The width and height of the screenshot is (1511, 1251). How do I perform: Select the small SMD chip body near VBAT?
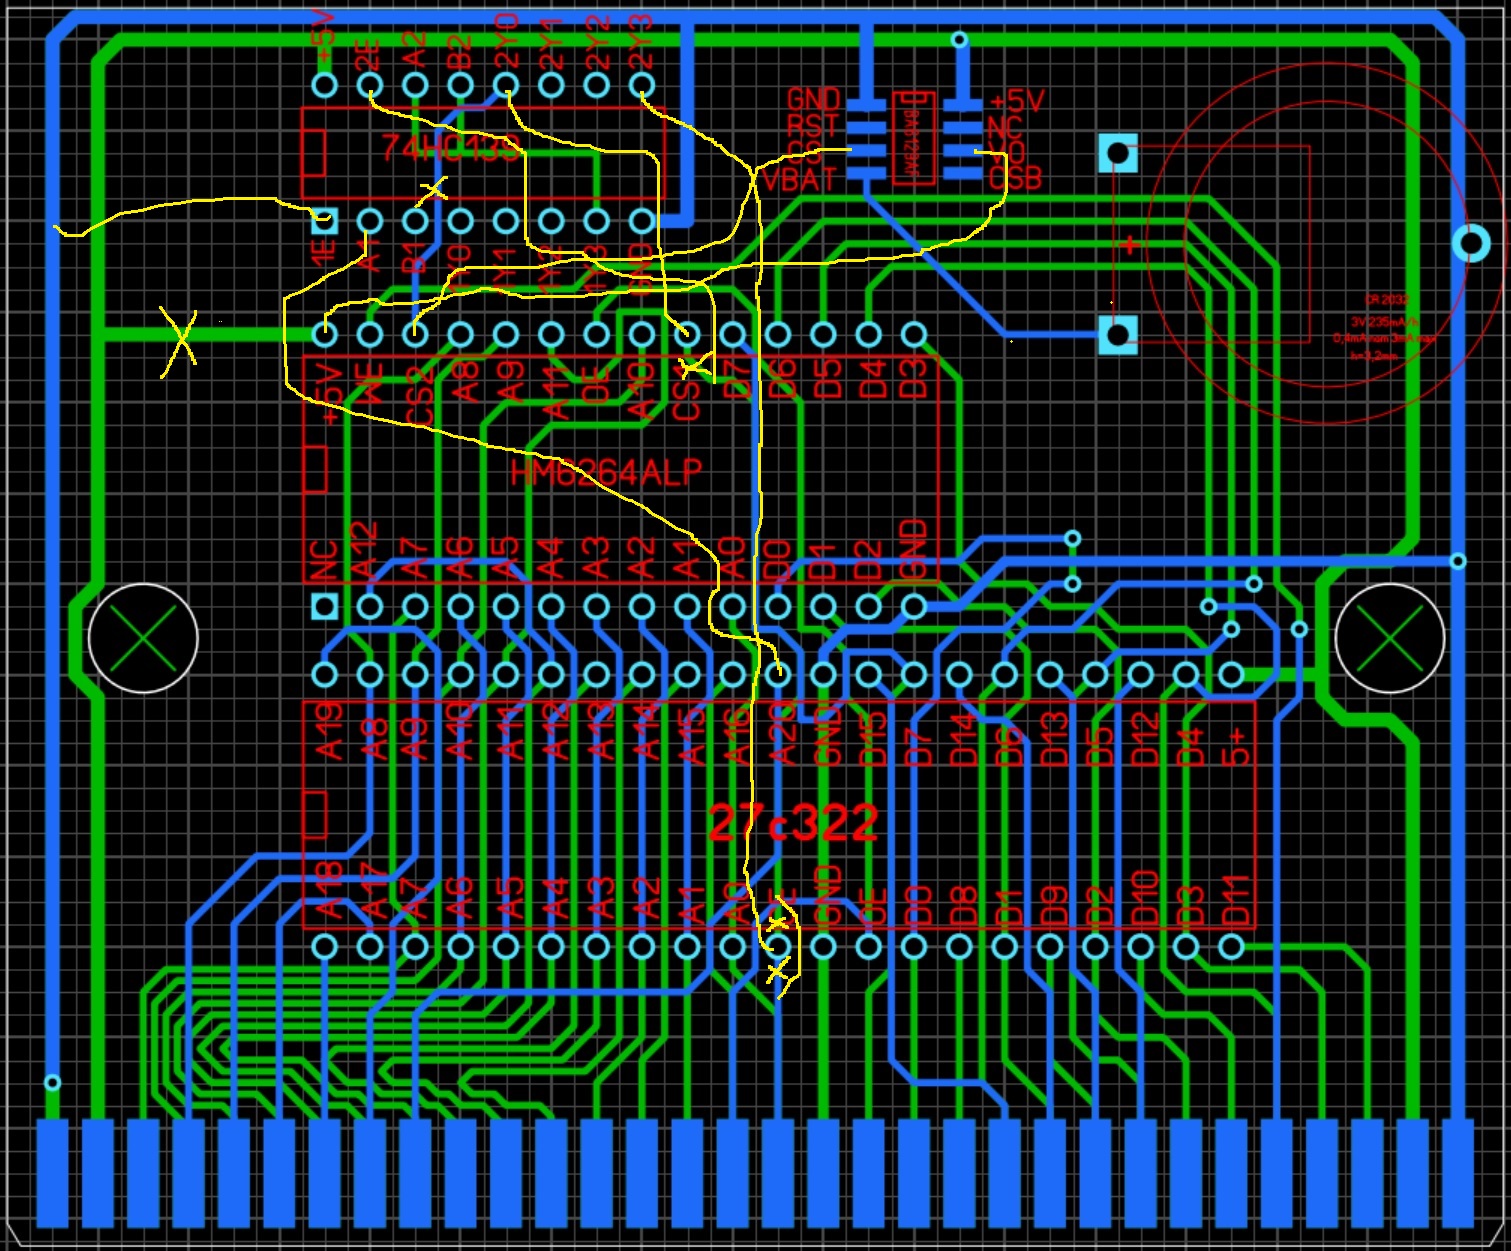click(913, 137)
